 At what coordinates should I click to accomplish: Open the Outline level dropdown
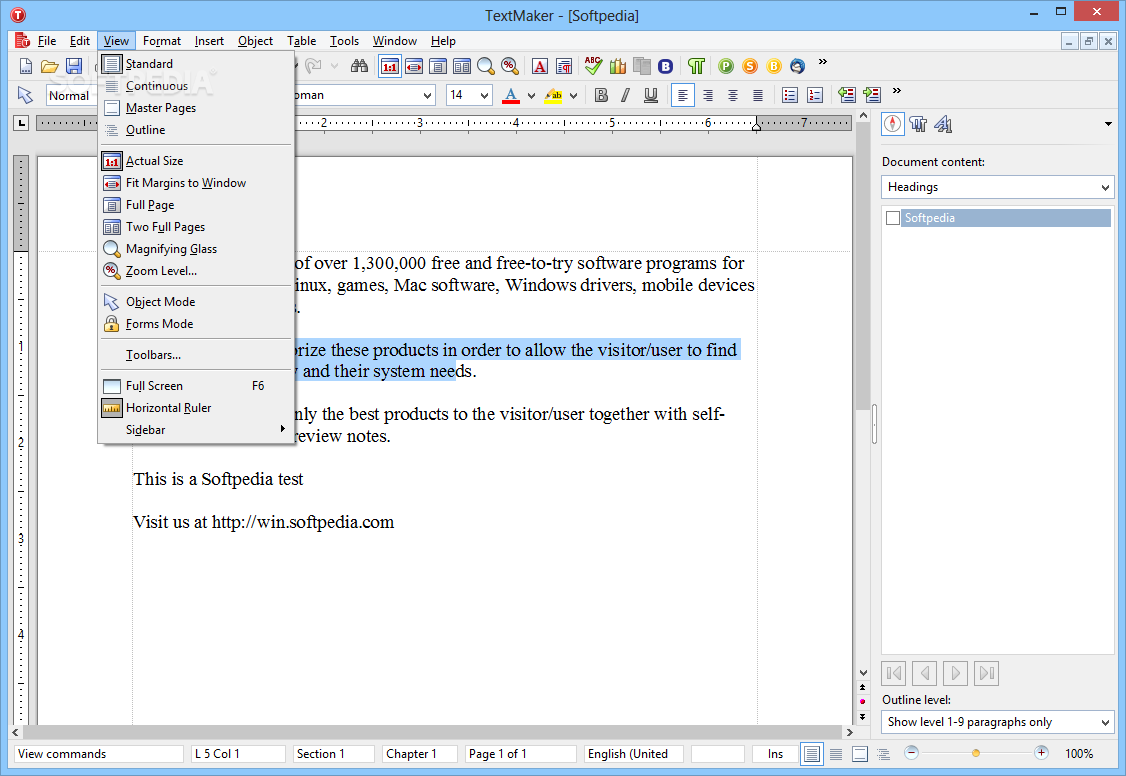[x=997, y=722]
